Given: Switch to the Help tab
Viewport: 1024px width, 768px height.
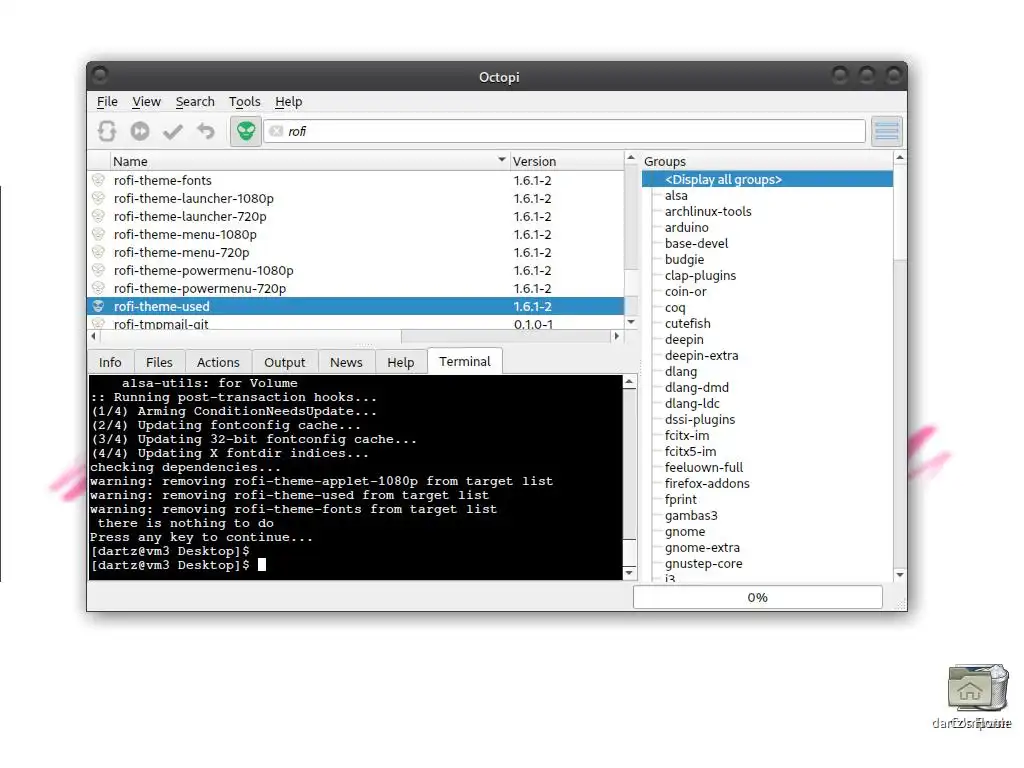Looking at the screenshot, I should pos(400,362).
